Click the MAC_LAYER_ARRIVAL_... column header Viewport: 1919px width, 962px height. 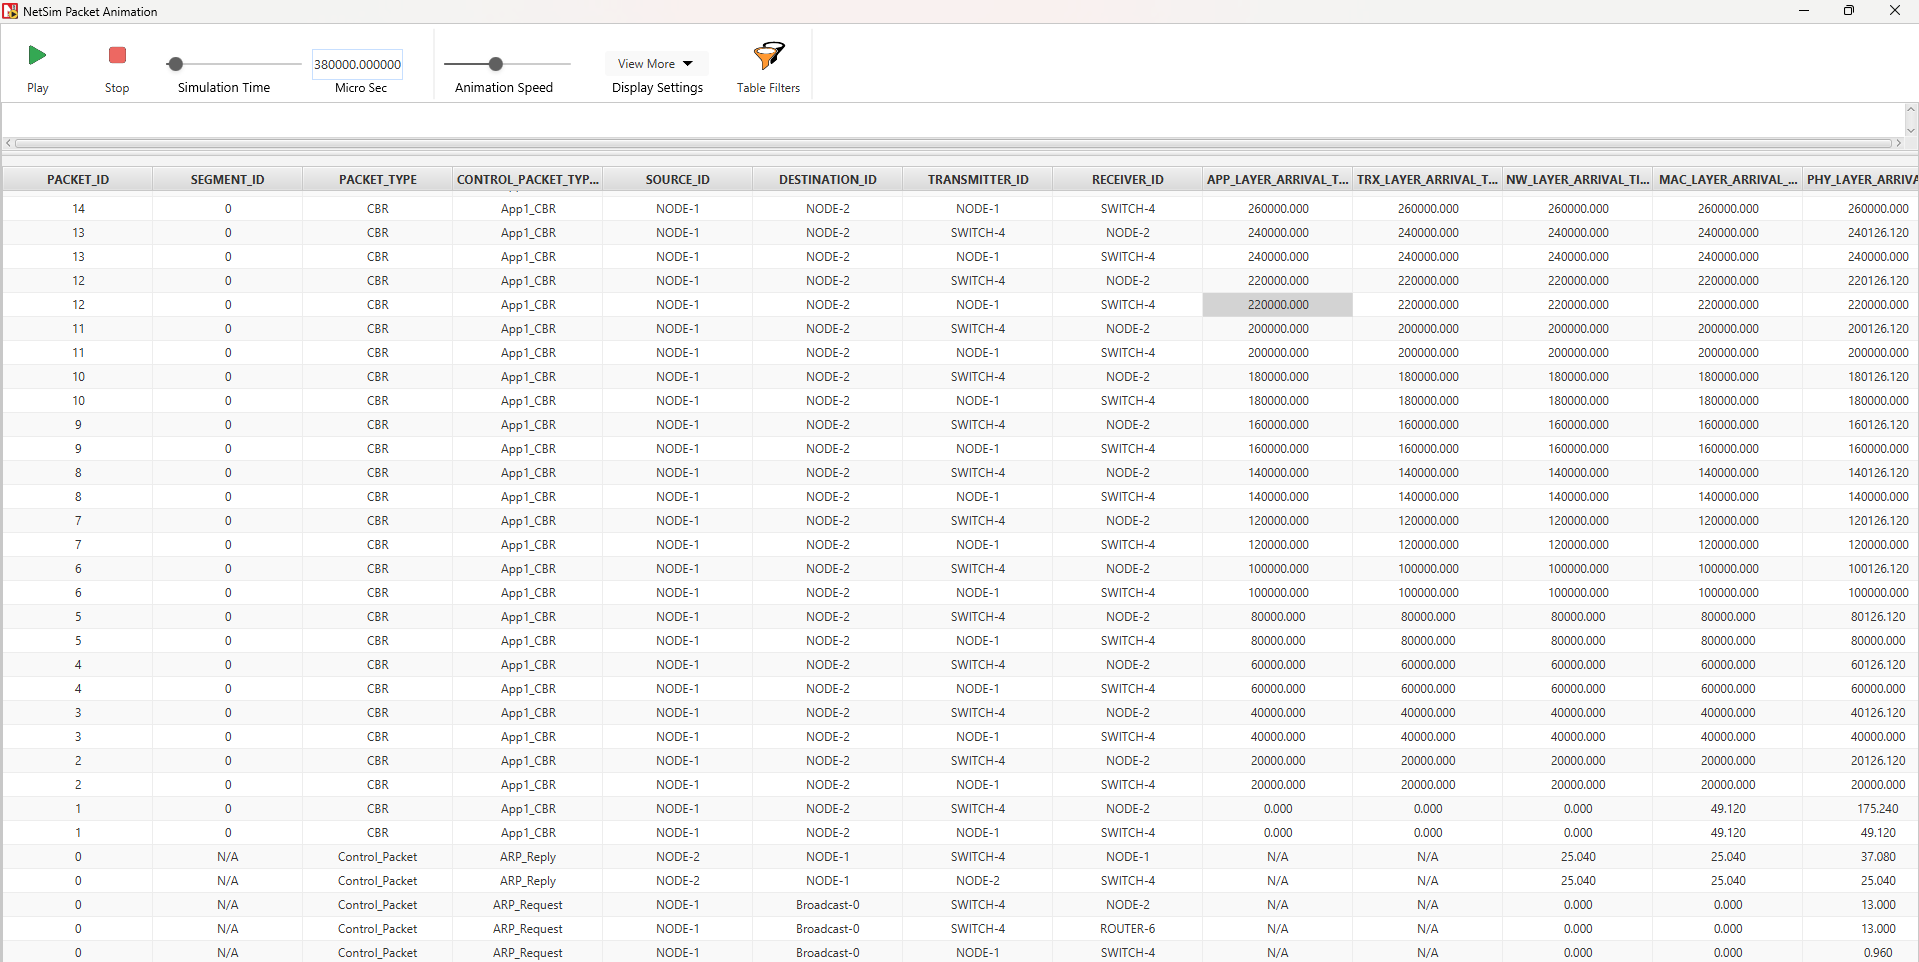(1728, 179)
